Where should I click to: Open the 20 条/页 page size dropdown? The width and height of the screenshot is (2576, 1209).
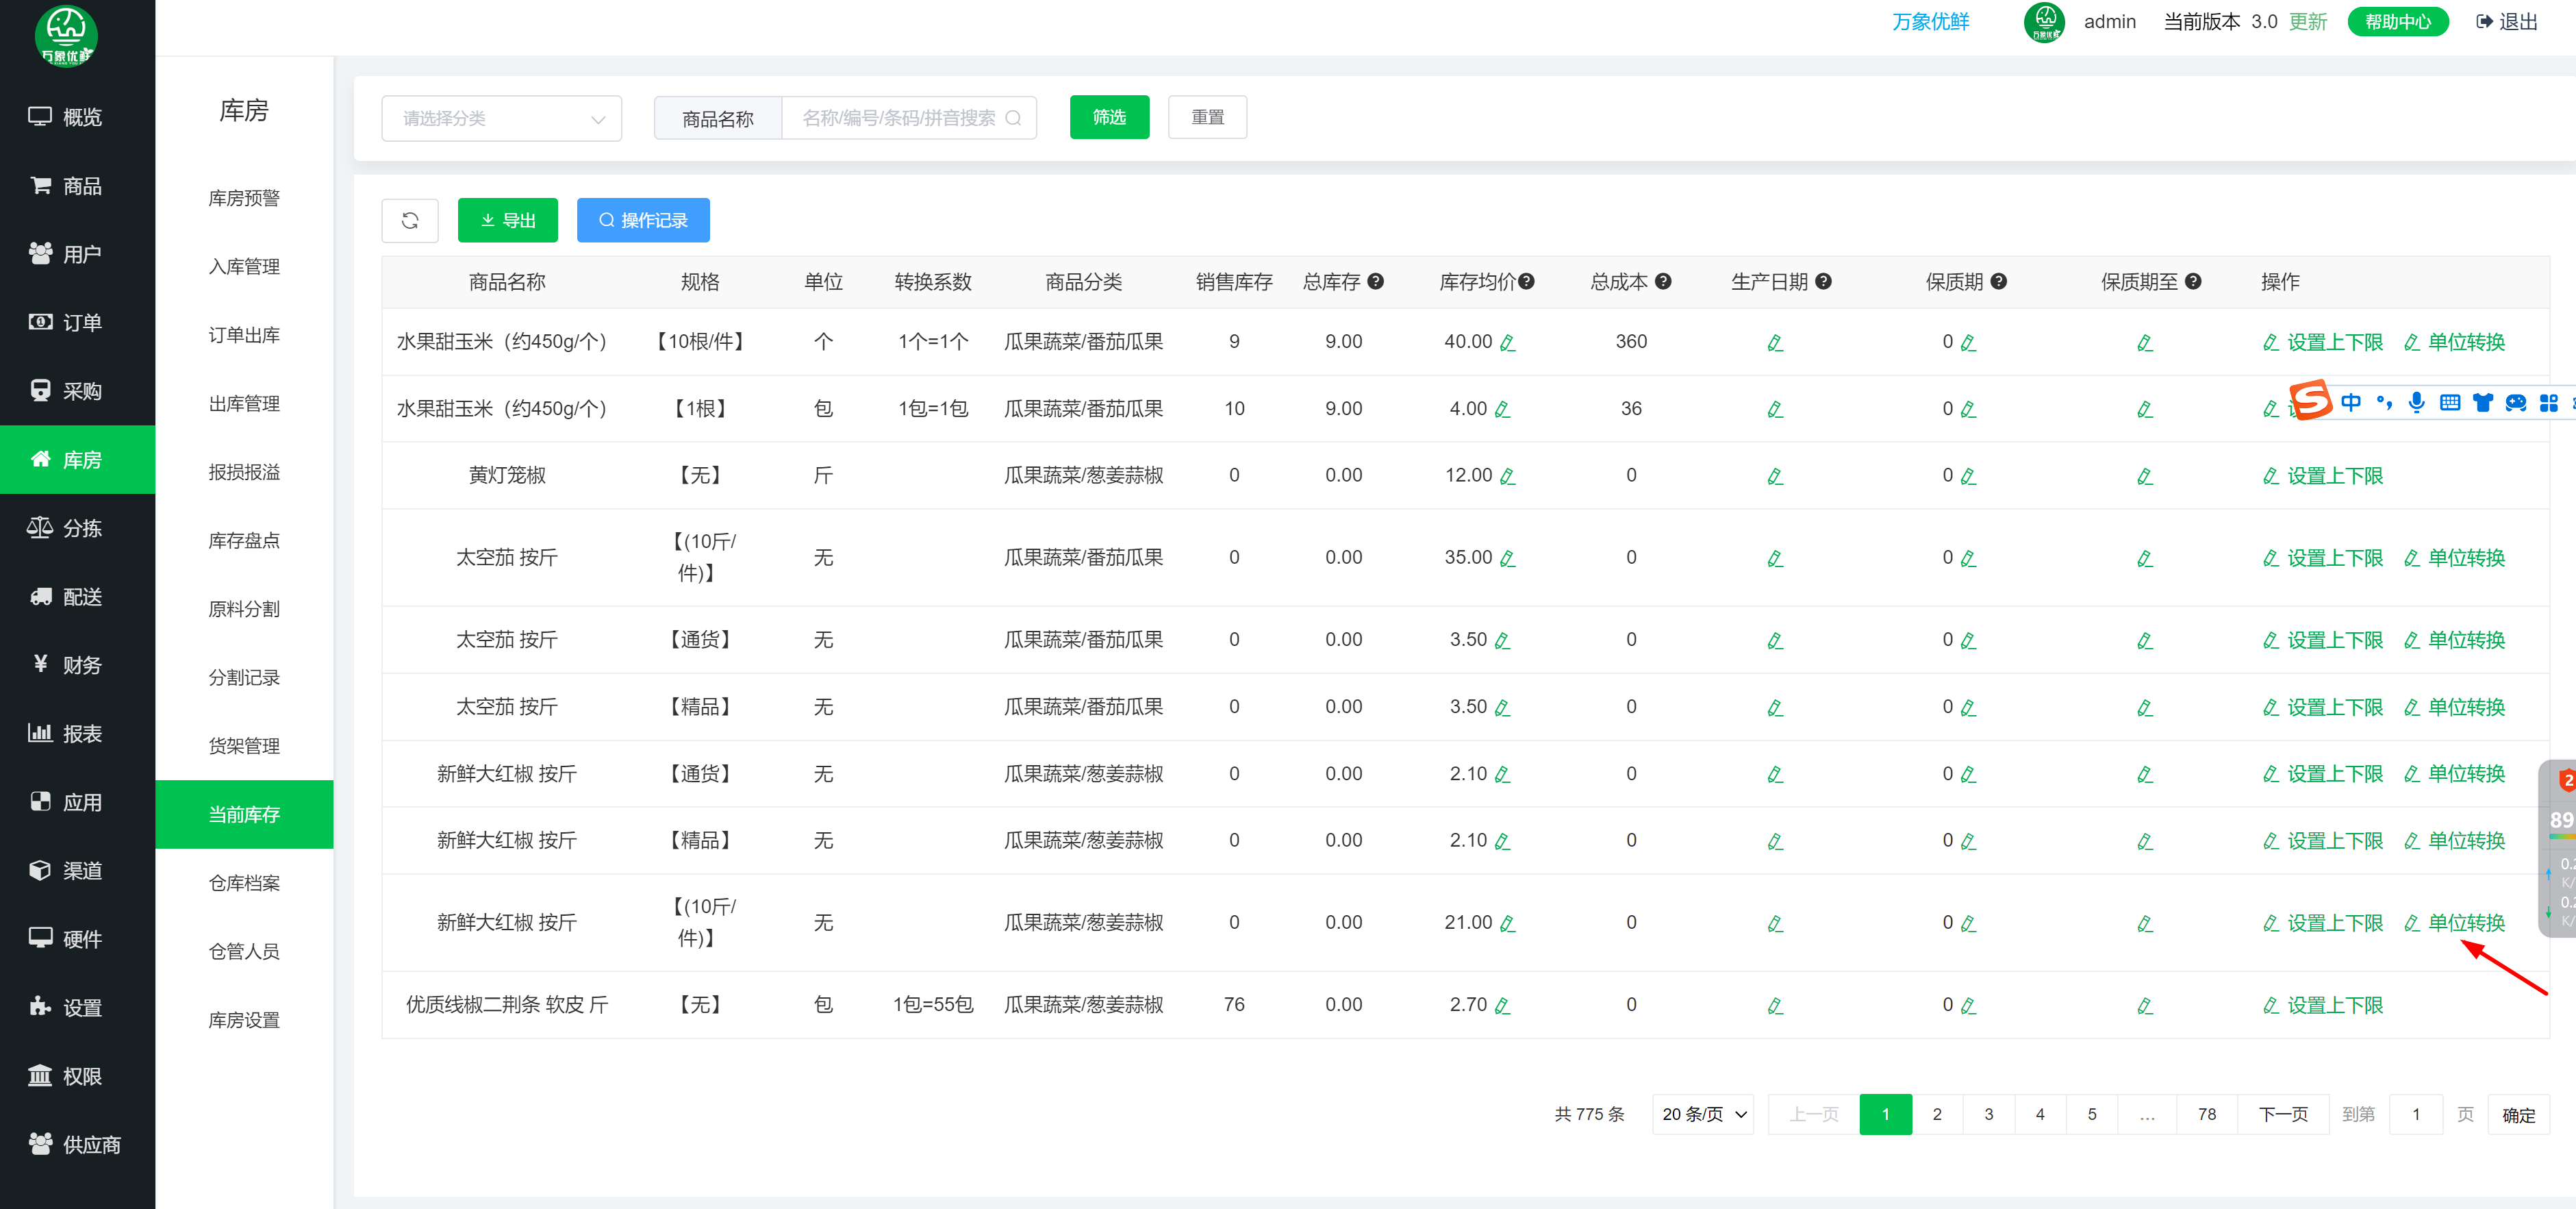(1704, 1114)
